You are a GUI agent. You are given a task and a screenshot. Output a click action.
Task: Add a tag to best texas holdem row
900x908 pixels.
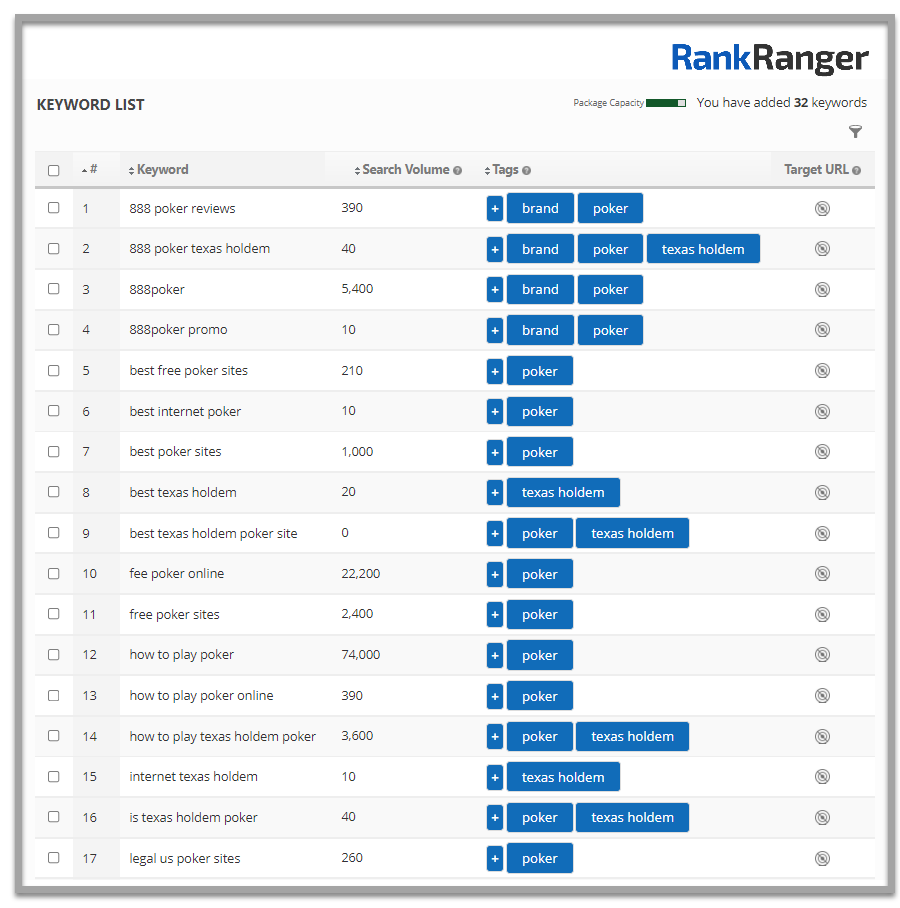coord(495,492)
